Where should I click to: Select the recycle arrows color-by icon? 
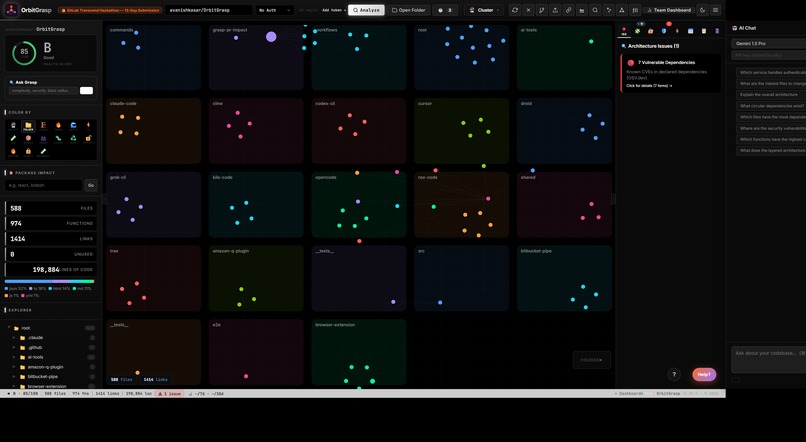tap(73, 139)
